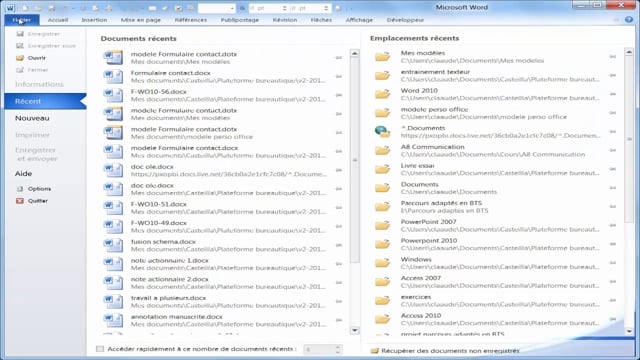
Task: Open the Révision tab
Action: (285, 20)
